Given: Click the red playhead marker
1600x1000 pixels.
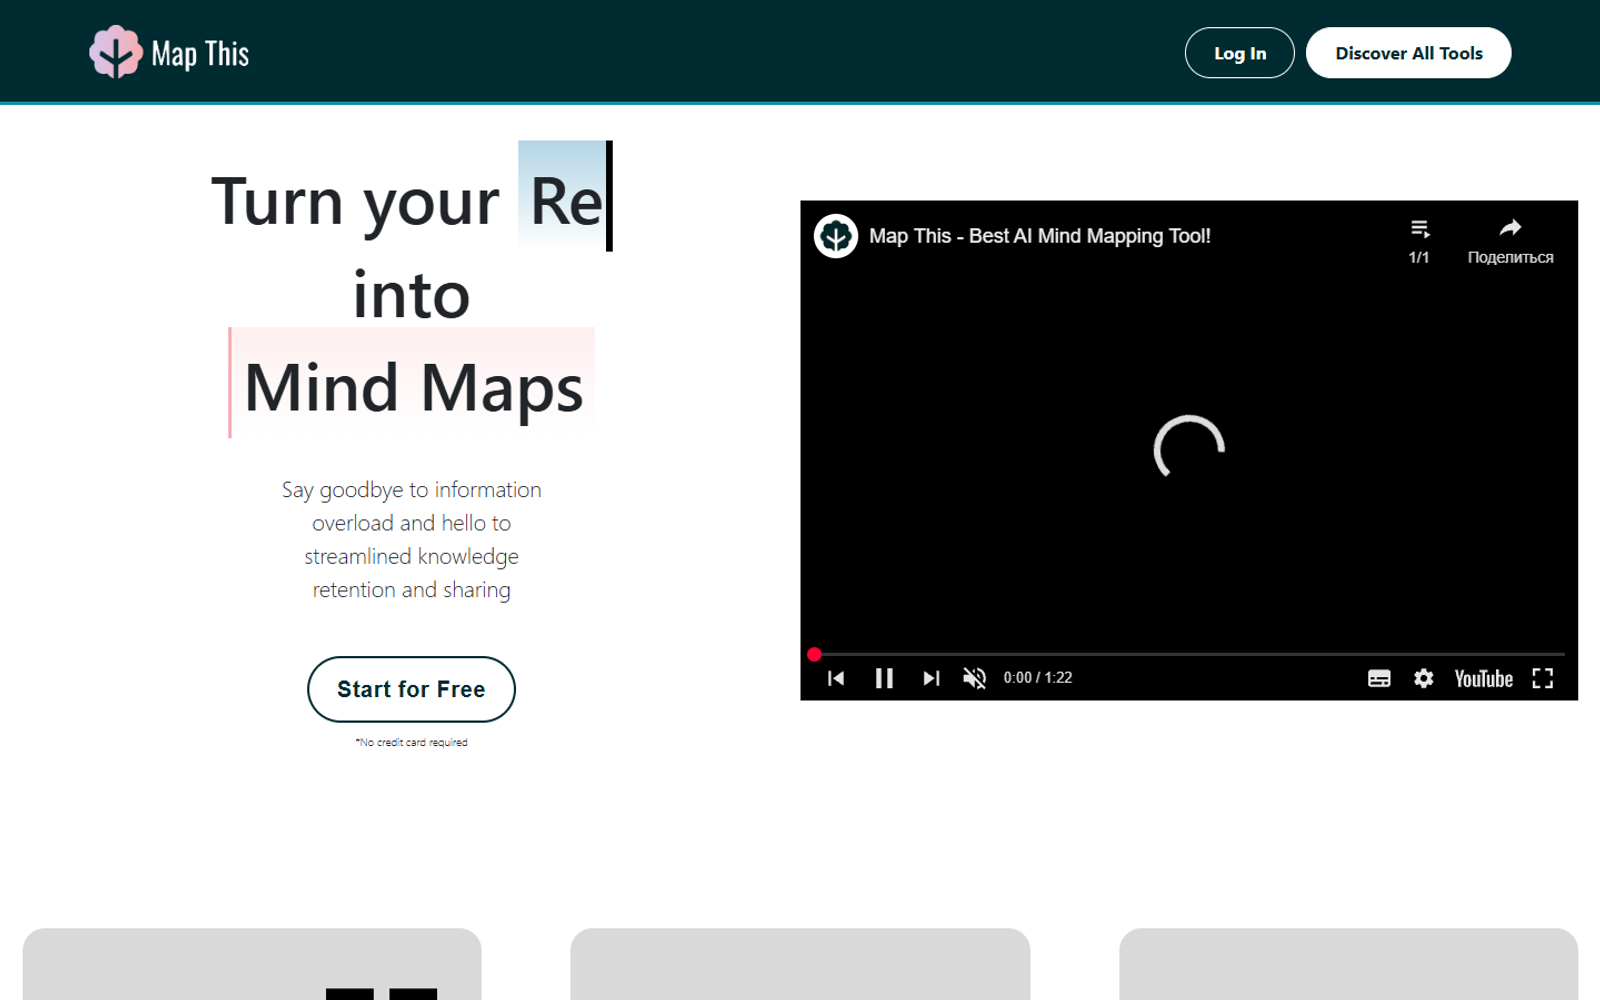Looking at the screenshot, I should (x=814, y=654).
